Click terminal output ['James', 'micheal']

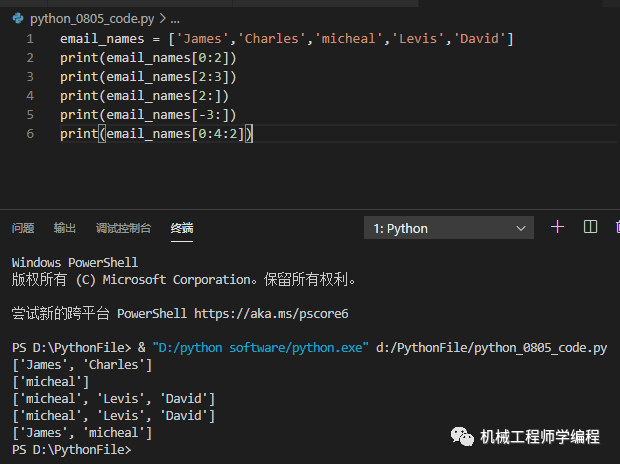[x=82, y=433]
